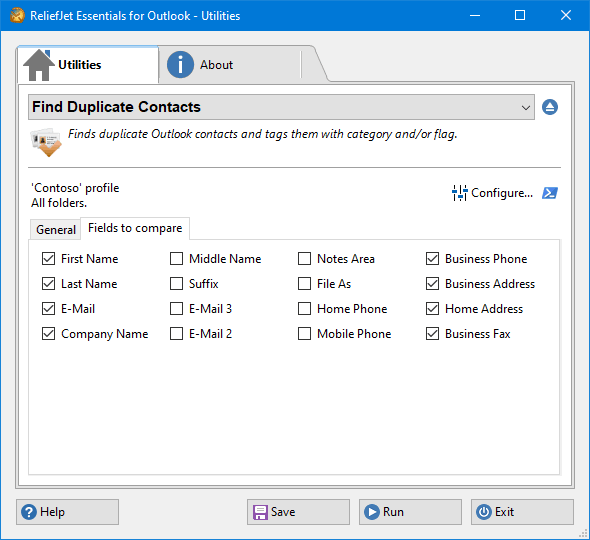Open the About tab
590x540 pixels.
[x=230, y=65]
